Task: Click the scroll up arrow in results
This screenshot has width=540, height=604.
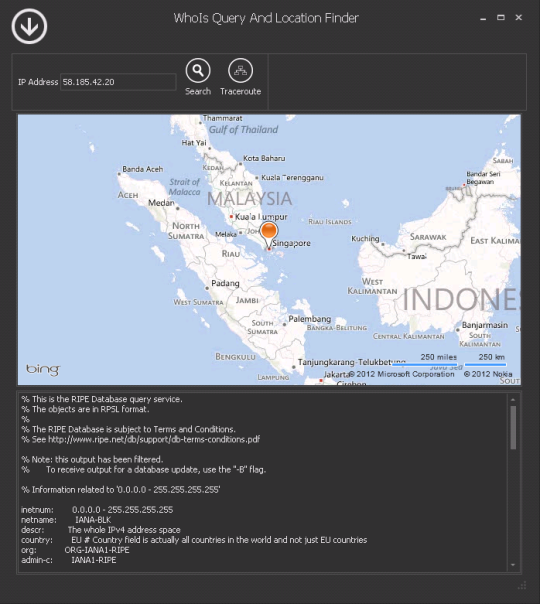Action: 513,399
